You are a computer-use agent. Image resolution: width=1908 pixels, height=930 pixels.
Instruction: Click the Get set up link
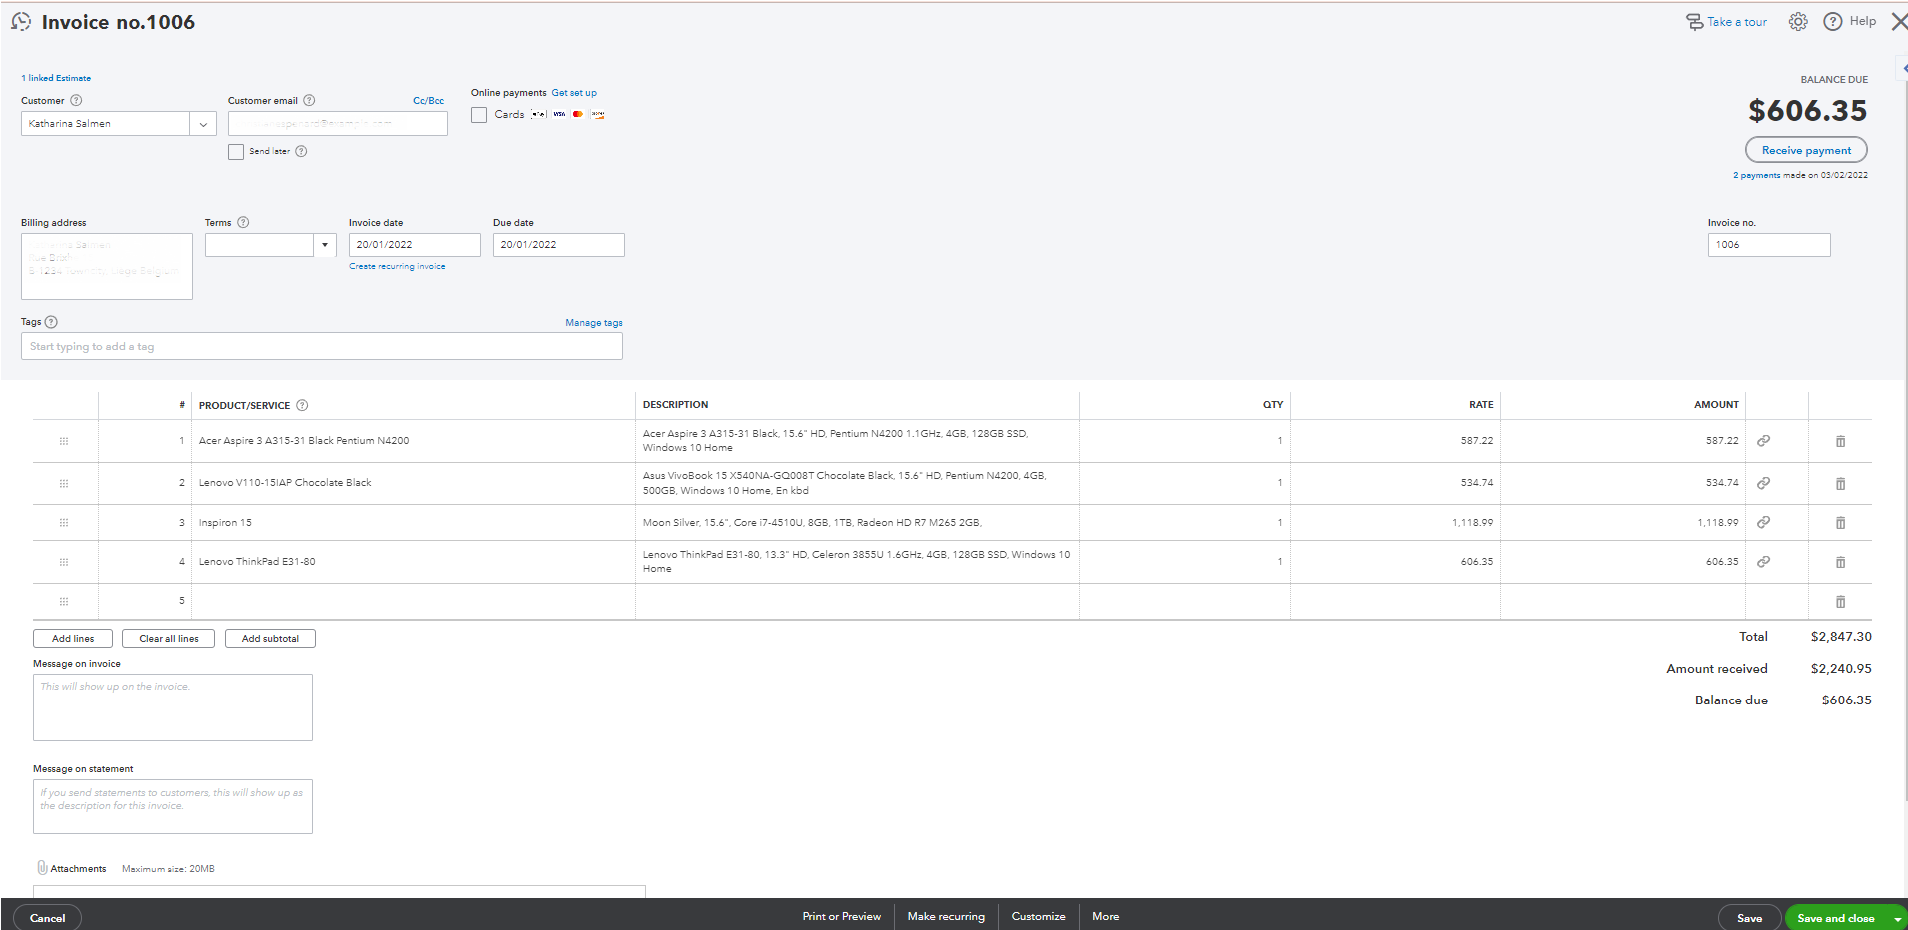(x=574, y=93)
